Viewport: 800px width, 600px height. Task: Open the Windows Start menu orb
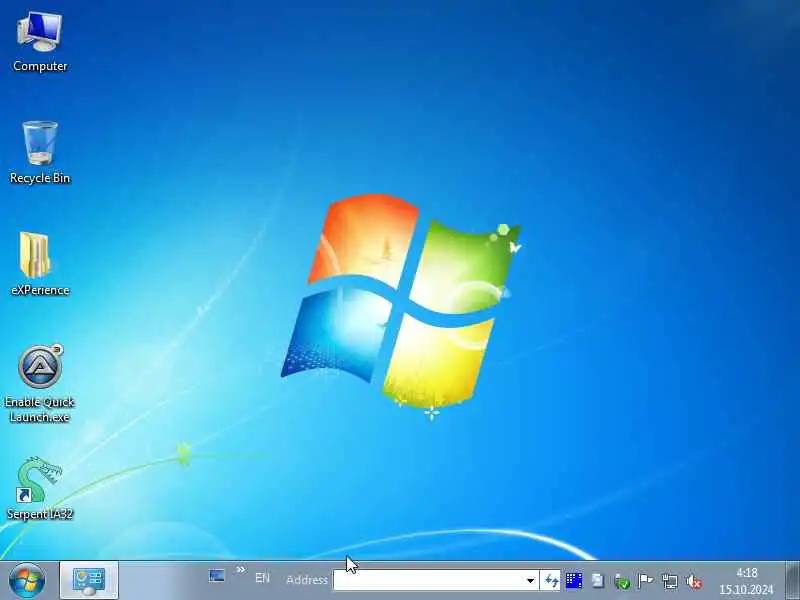point(27,581)
